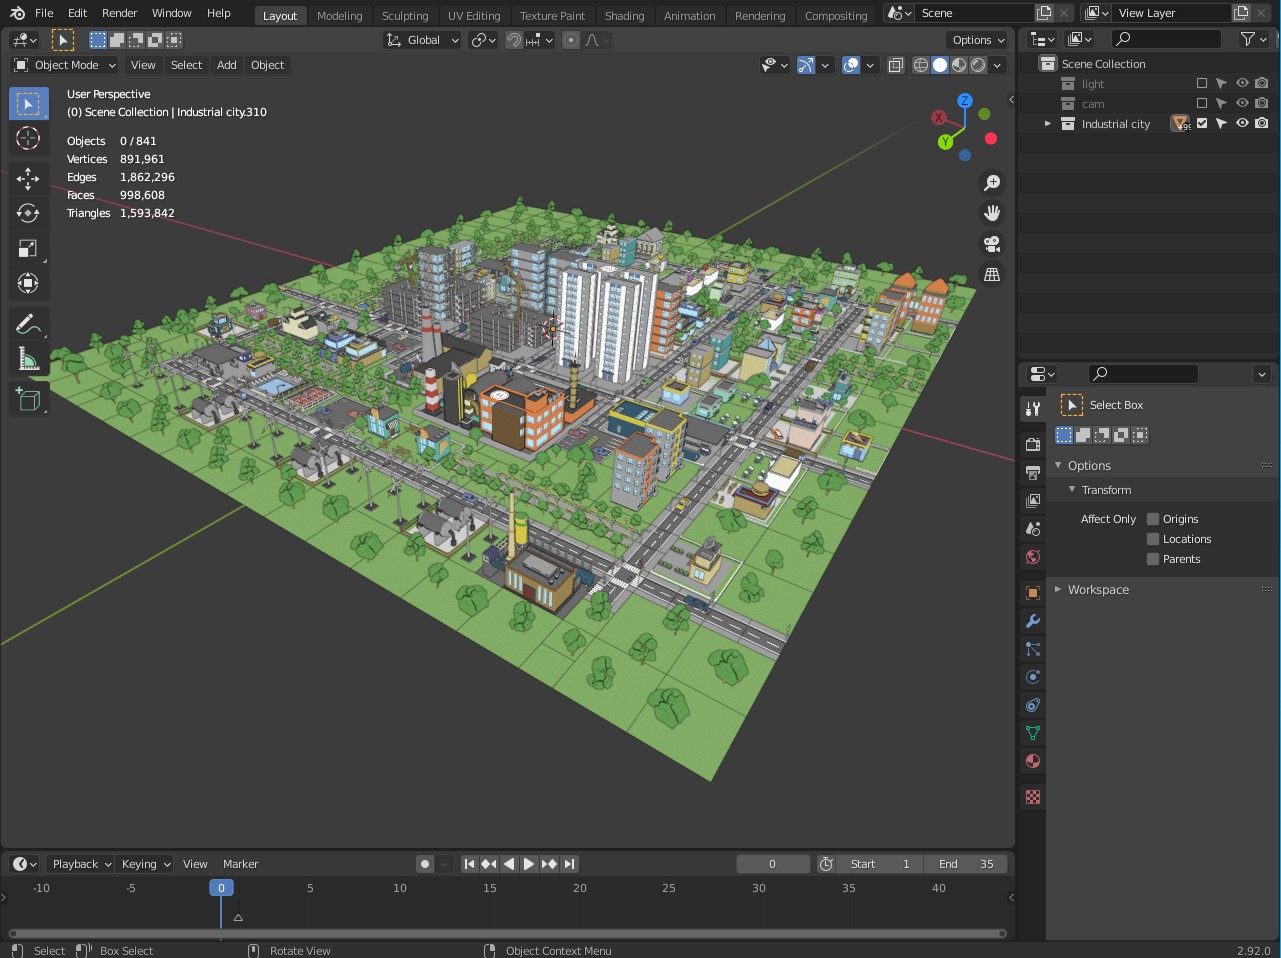Select the Rotate tool
Screen dimensions: 1281x958
(x=28, y=213)
